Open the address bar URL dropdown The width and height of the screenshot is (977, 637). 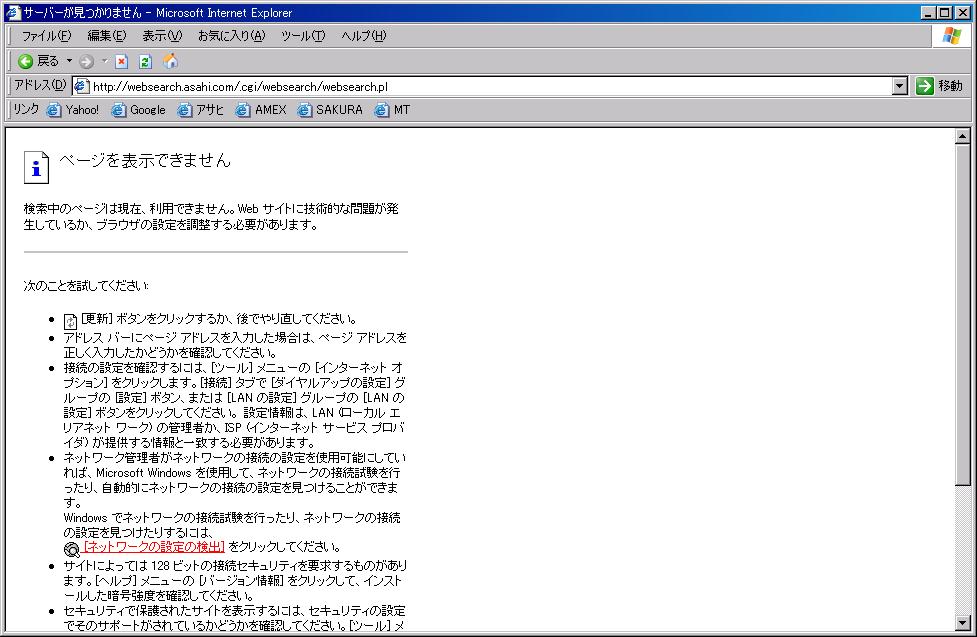click(x=900, y=86)
